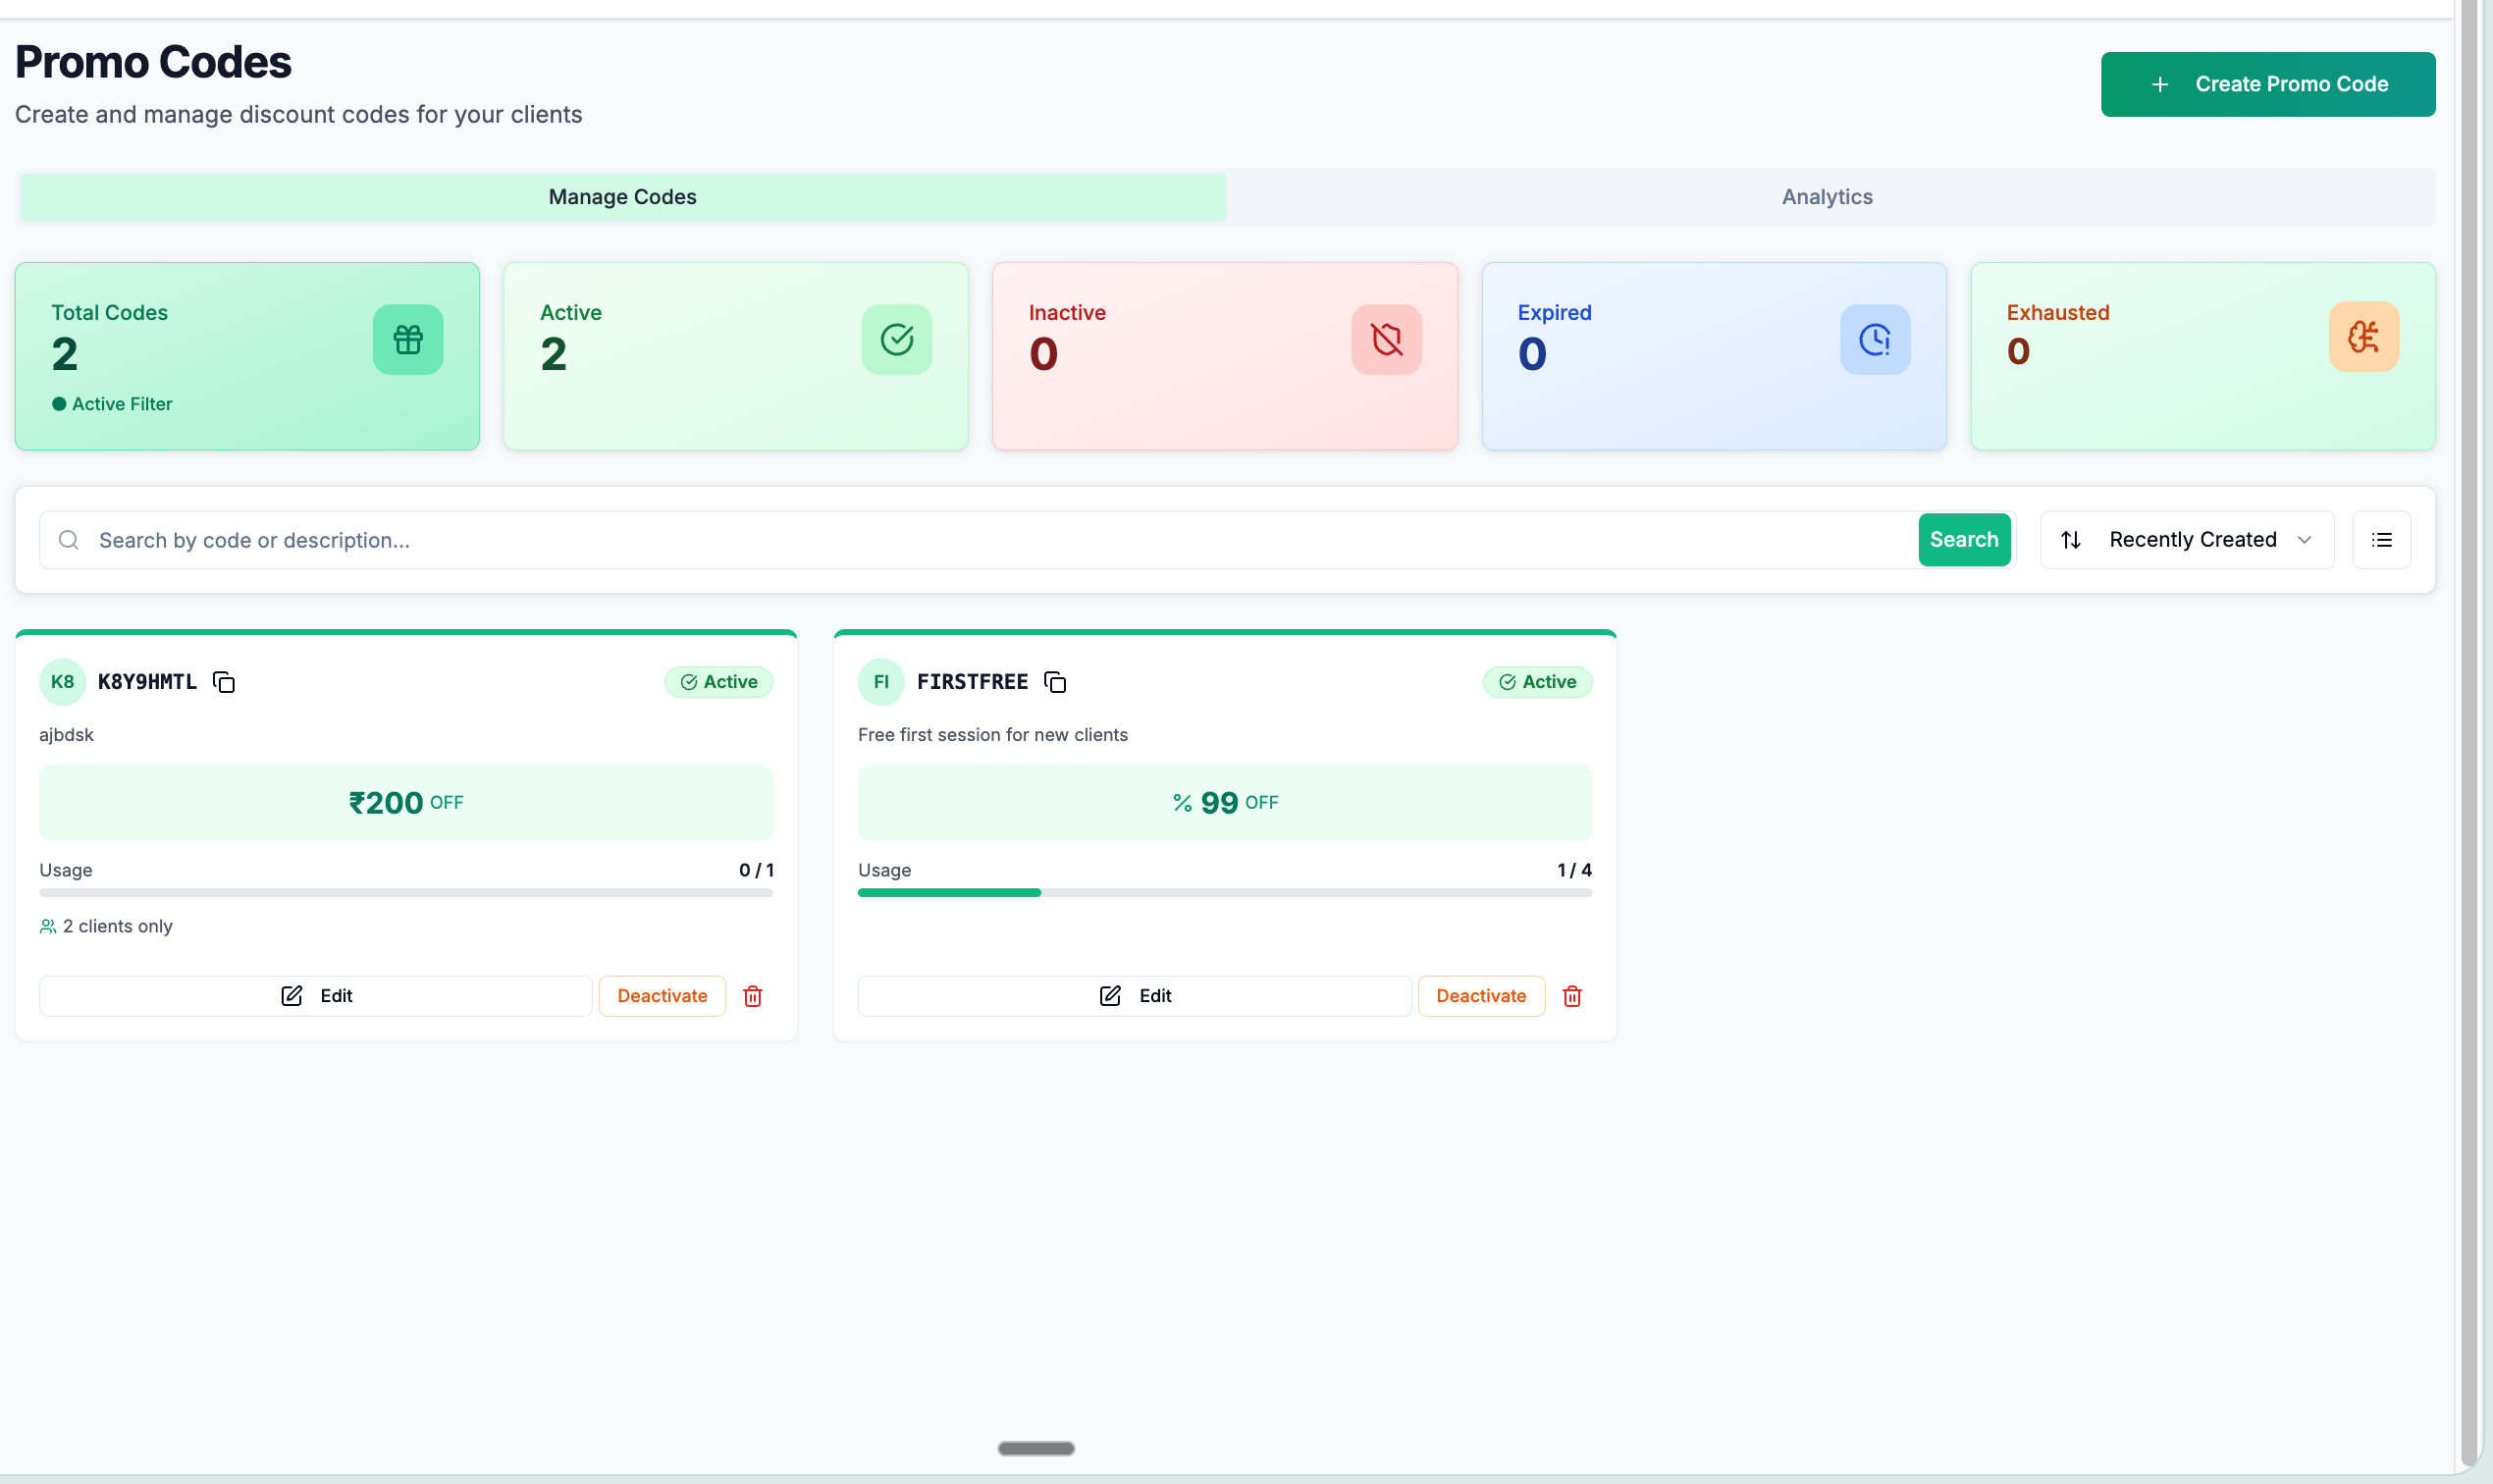Copy the FIRSTFREE promo code
The image size is (2493, 1484).
click(1055, 682)
